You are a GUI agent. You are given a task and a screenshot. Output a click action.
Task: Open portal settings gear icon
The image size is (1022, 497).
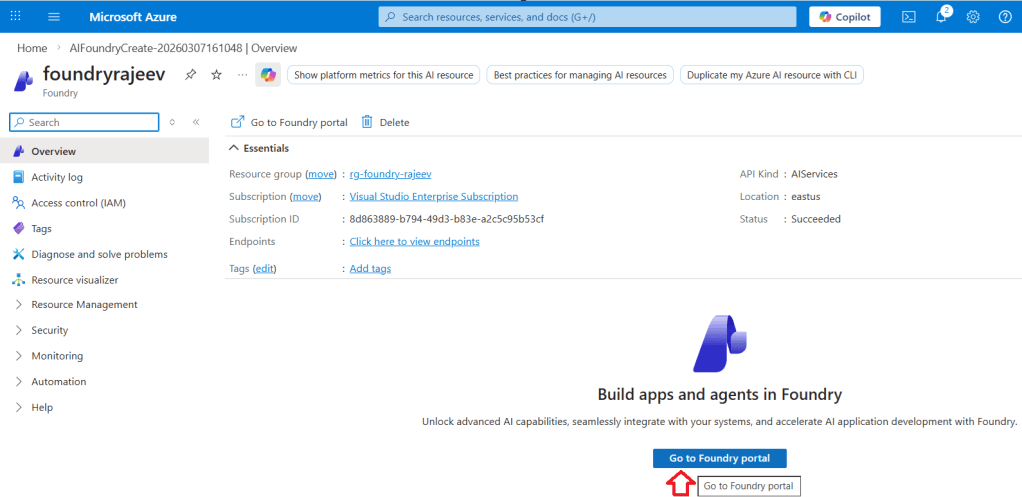[972, 17]
